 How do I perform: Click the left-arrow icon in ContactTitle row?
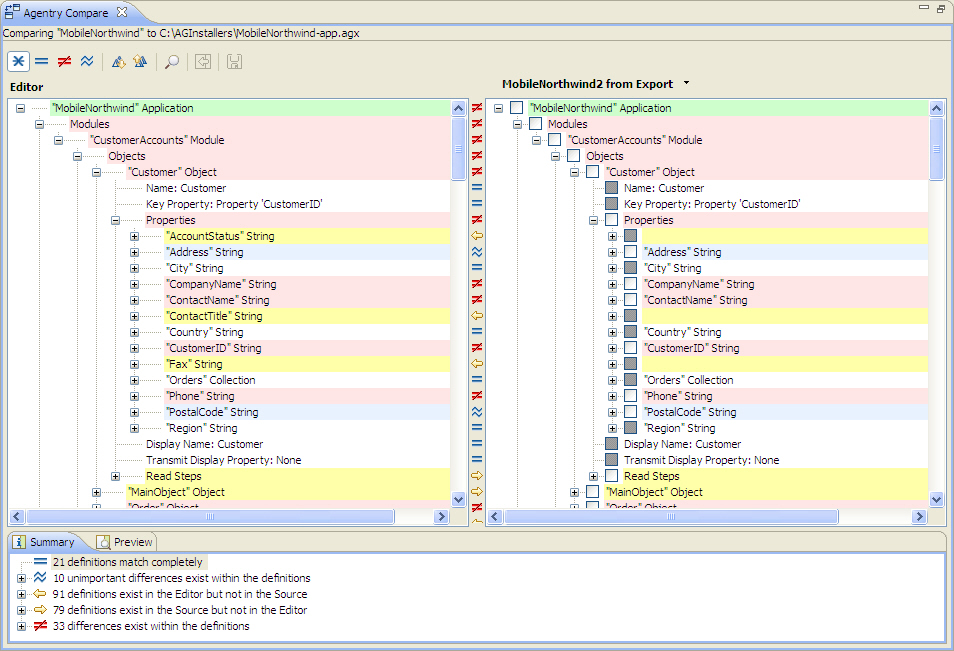click(x=477, y=316)
